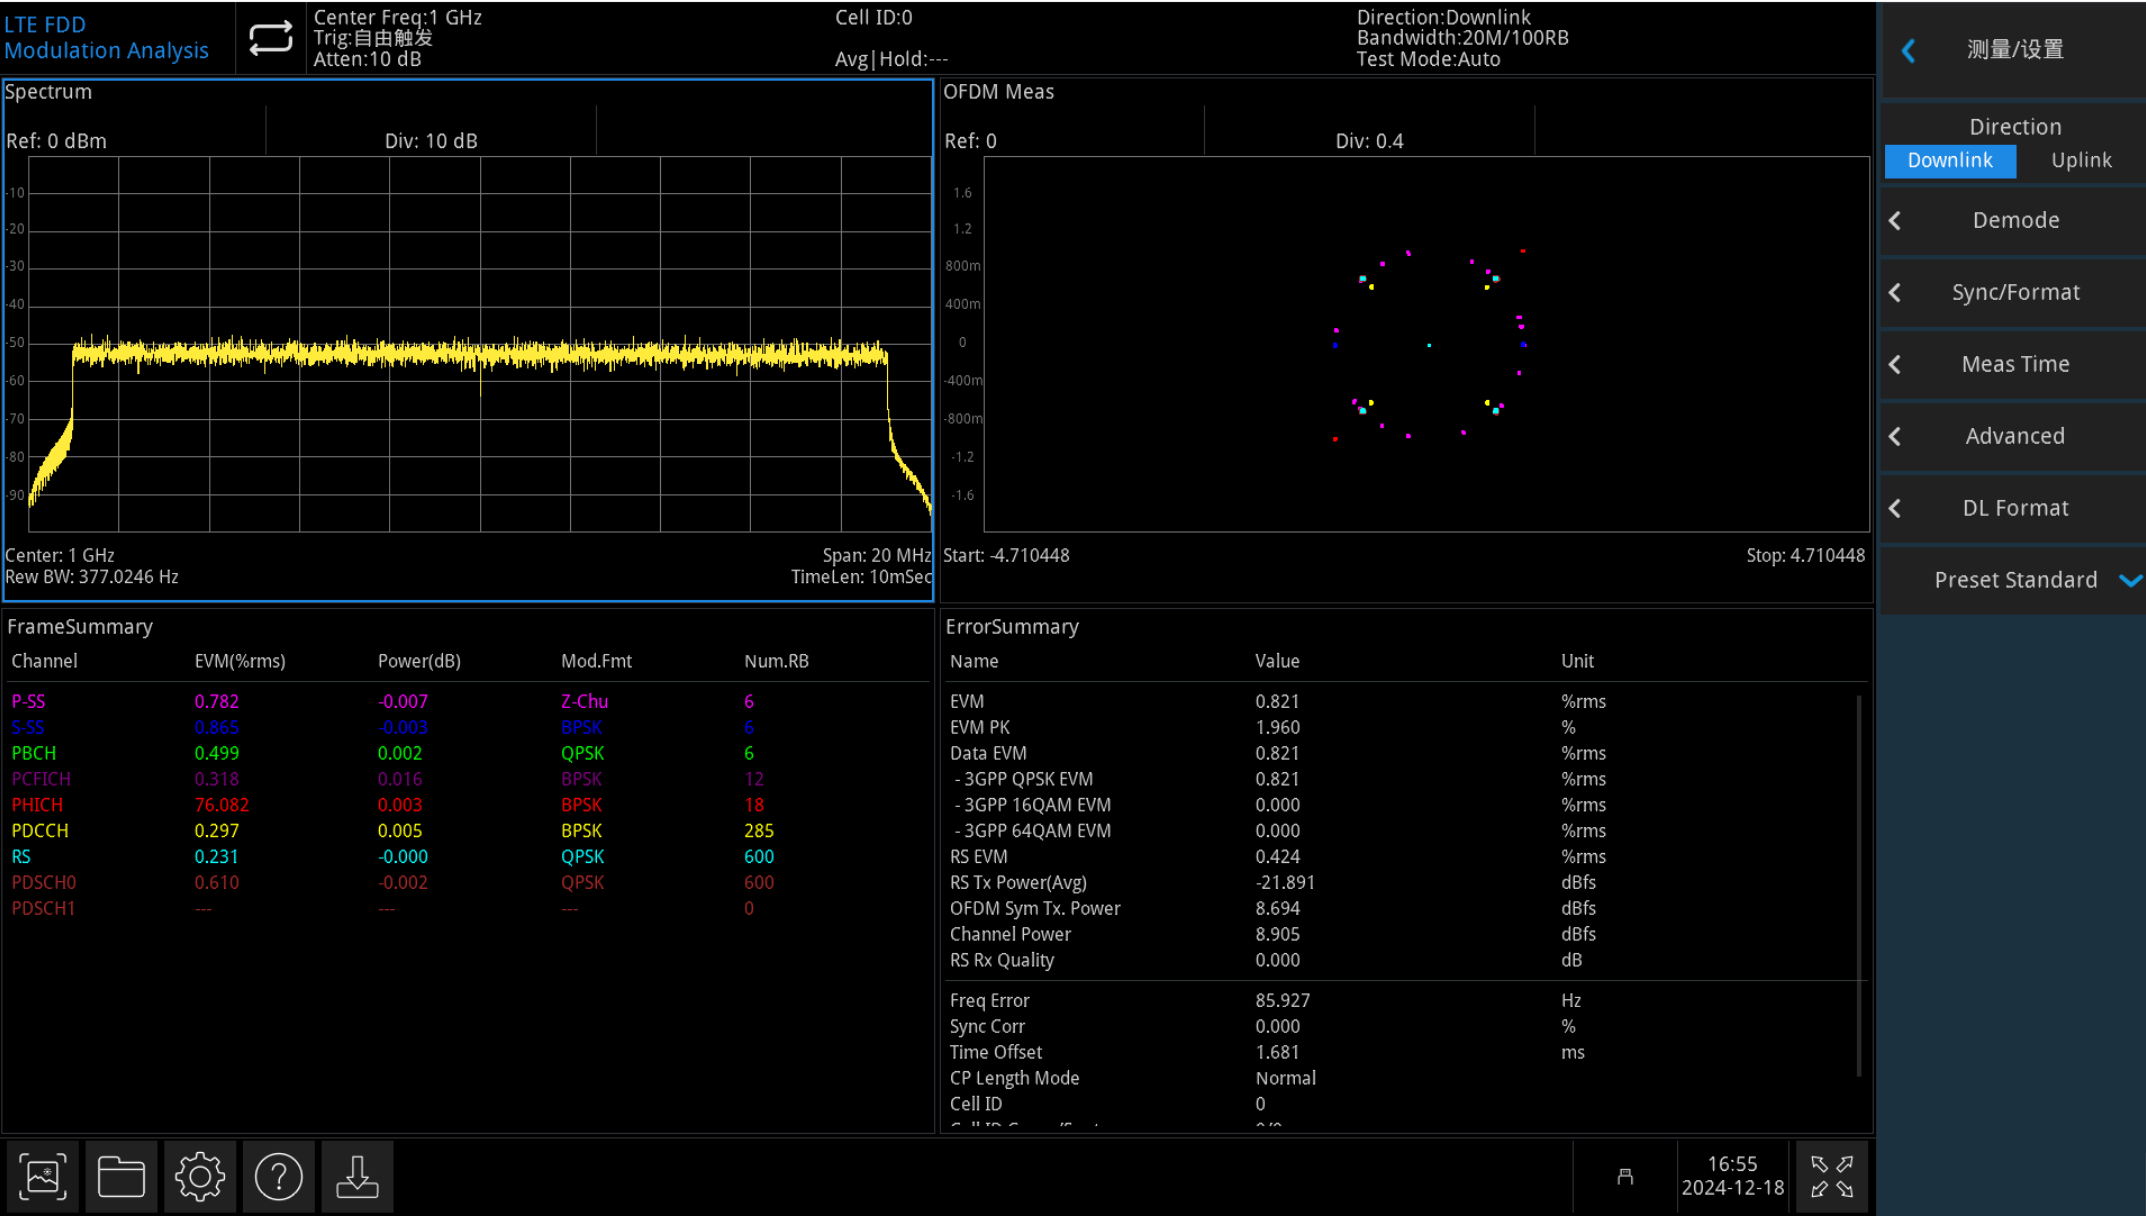Image resolution: width=2146 pixels, height=1216 pixels.
Task: Select the PDCCH channel row
Action: point(467,831)
